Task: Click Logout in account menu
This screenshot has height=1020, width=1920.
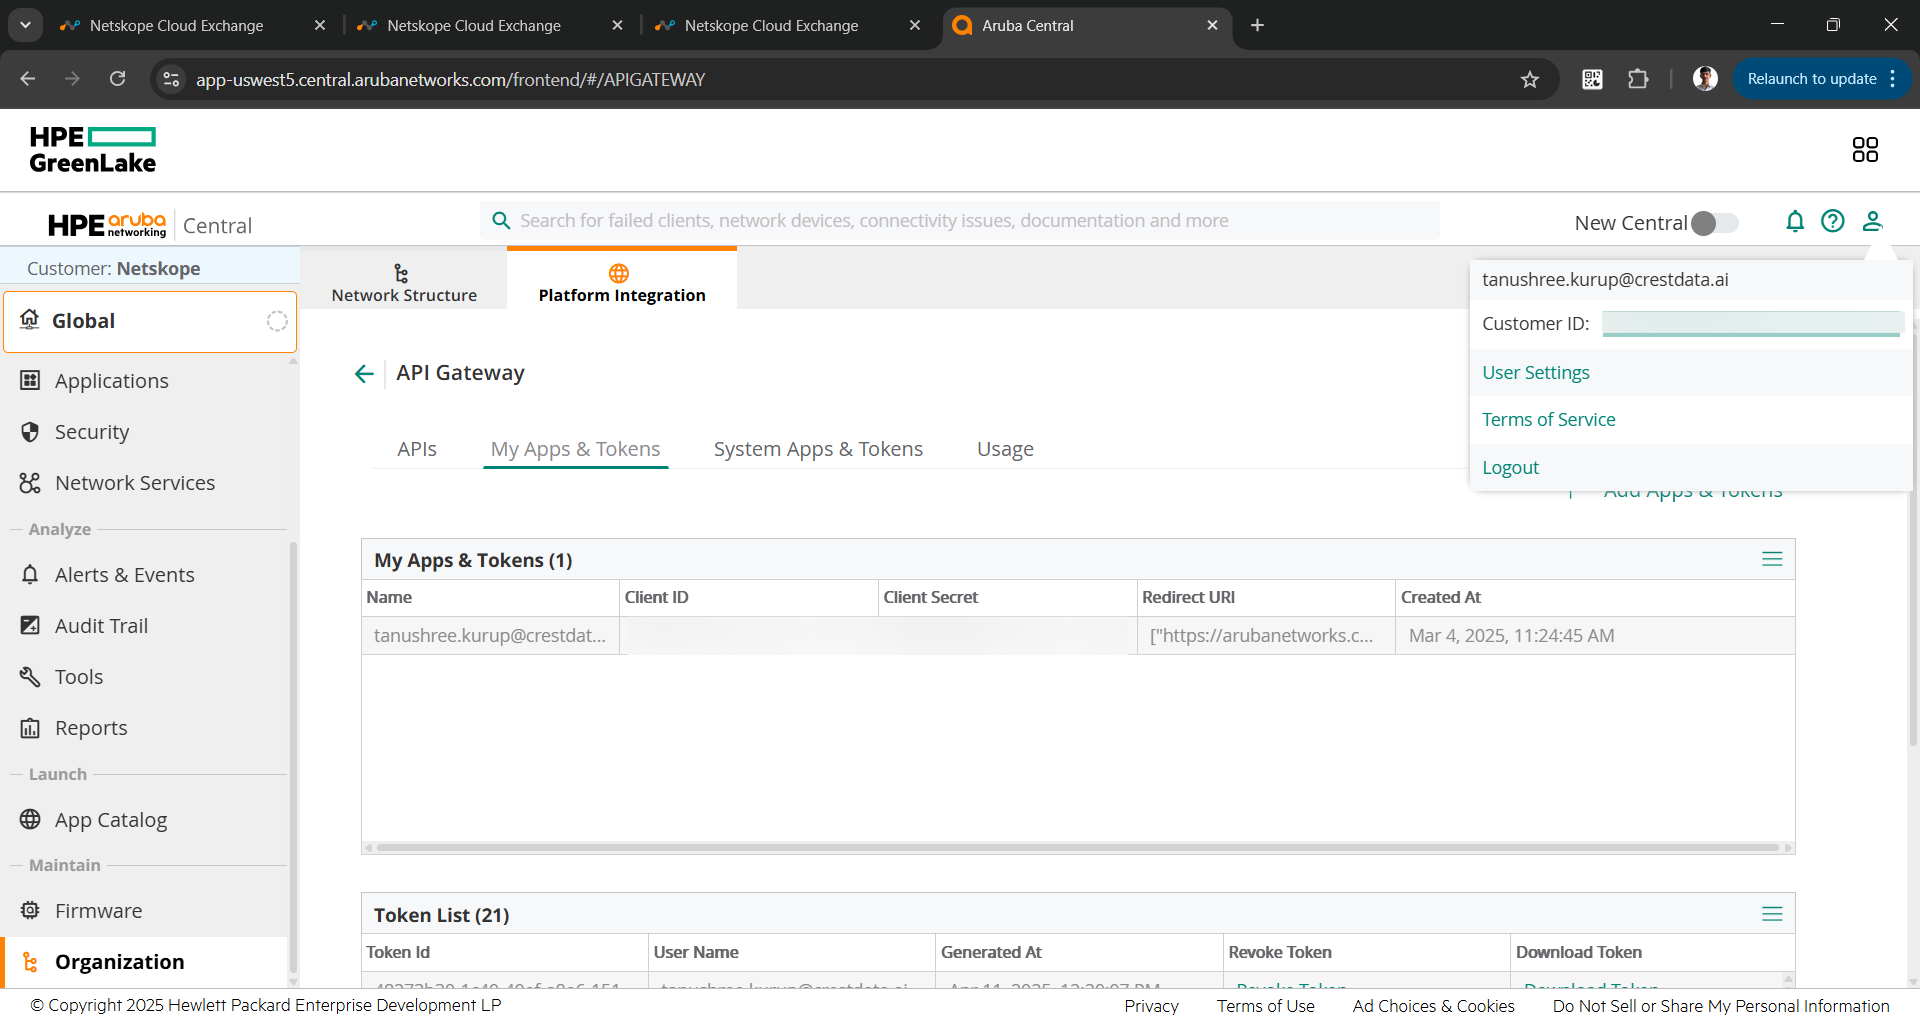Action: 1510,468
